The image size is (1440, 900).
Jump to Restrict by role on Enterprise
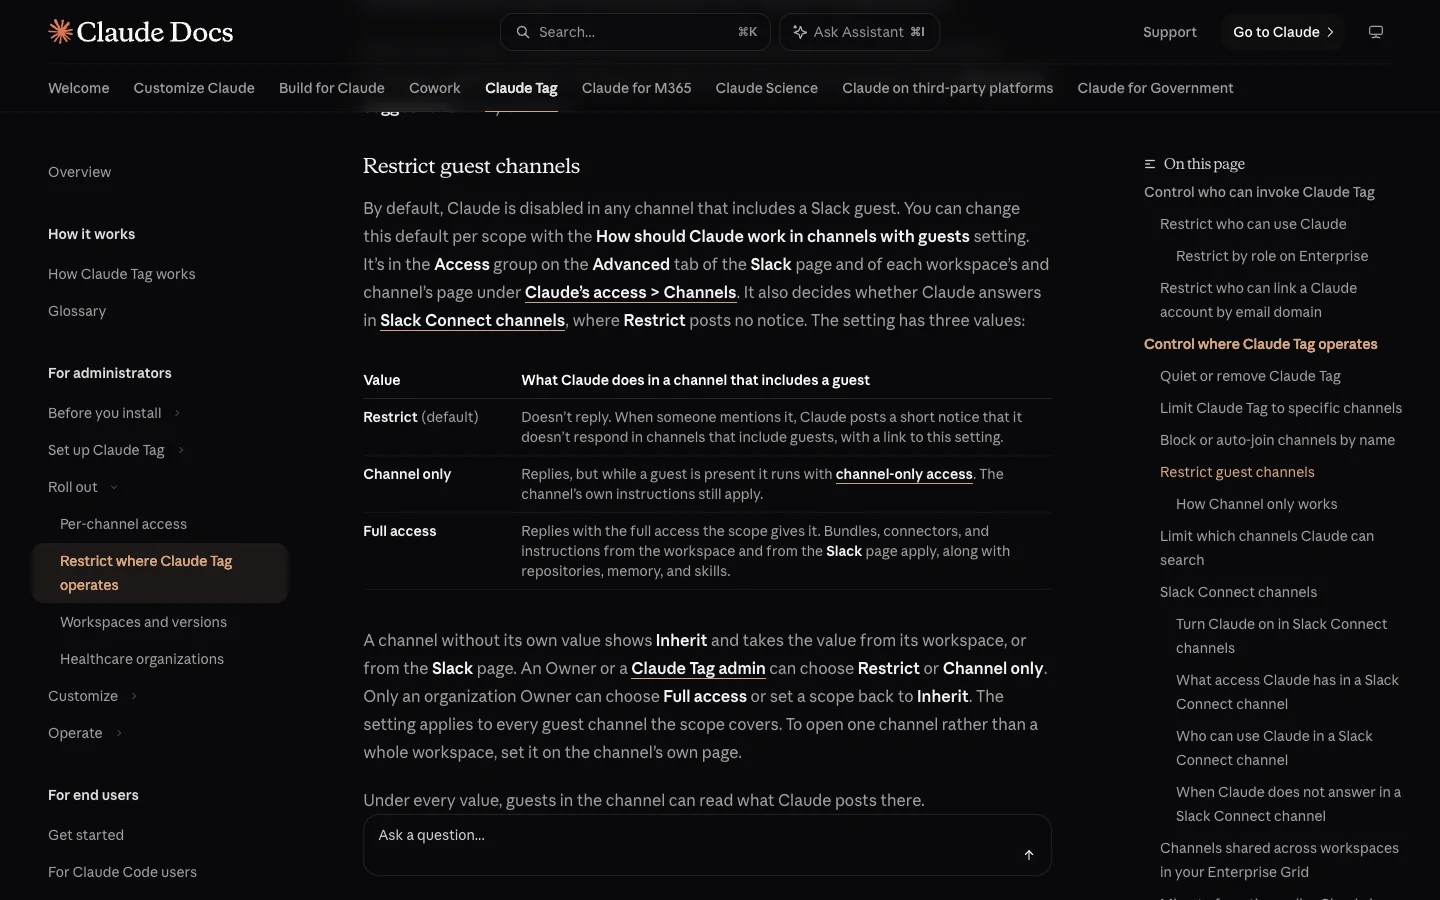click(x=1272, y=256)
